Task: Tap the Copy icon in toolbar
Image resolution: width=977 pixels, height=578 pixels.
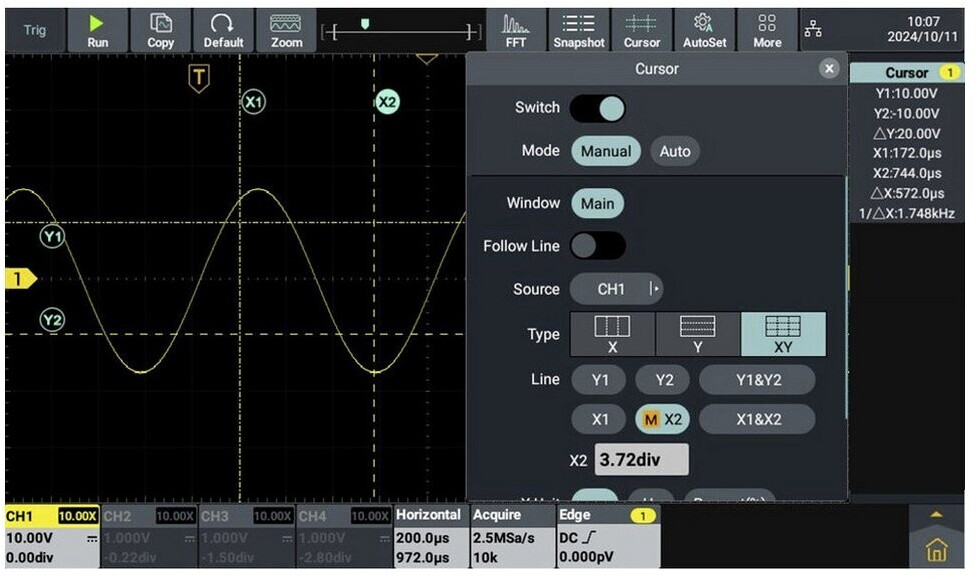Action: coord(160,30)
